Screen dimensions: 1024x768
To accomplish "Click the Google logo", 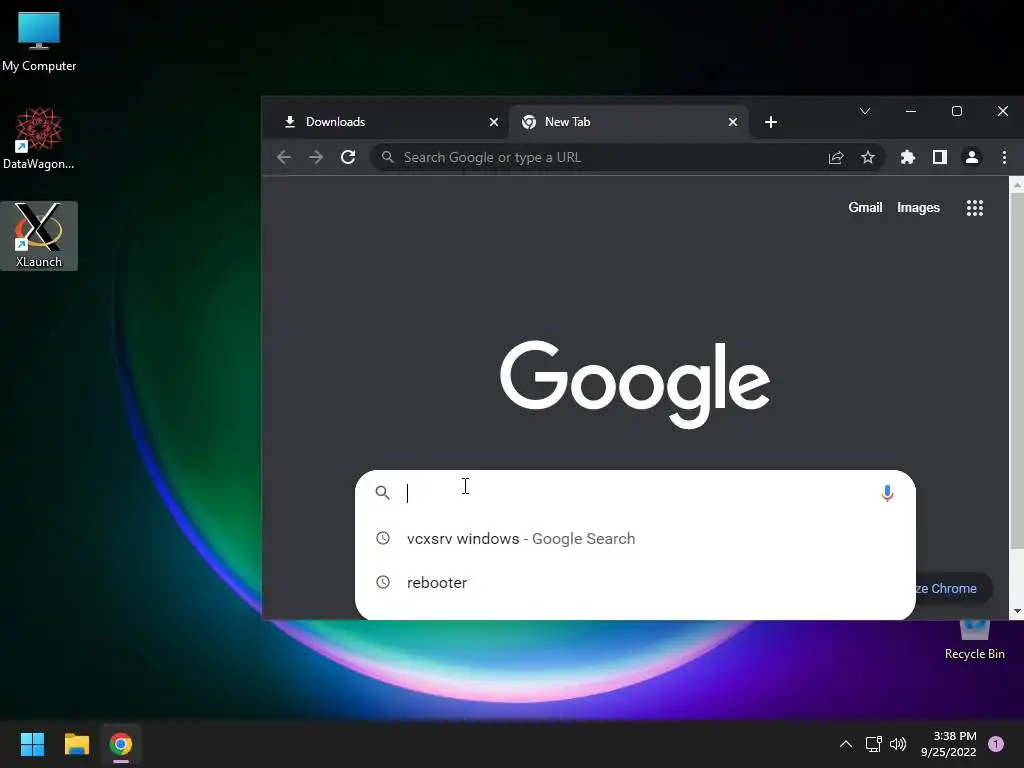I will pos(635,384).
